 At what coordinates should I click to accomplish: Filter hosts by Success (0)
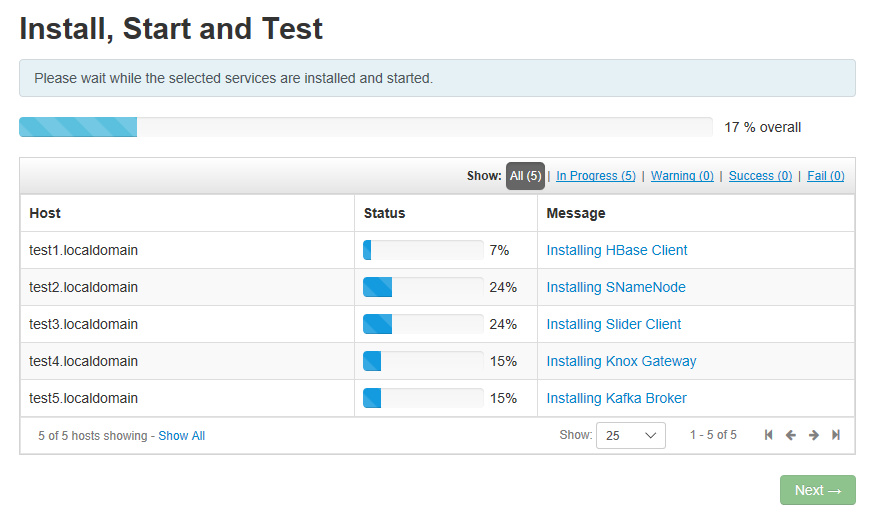click(x=760, y=176)
